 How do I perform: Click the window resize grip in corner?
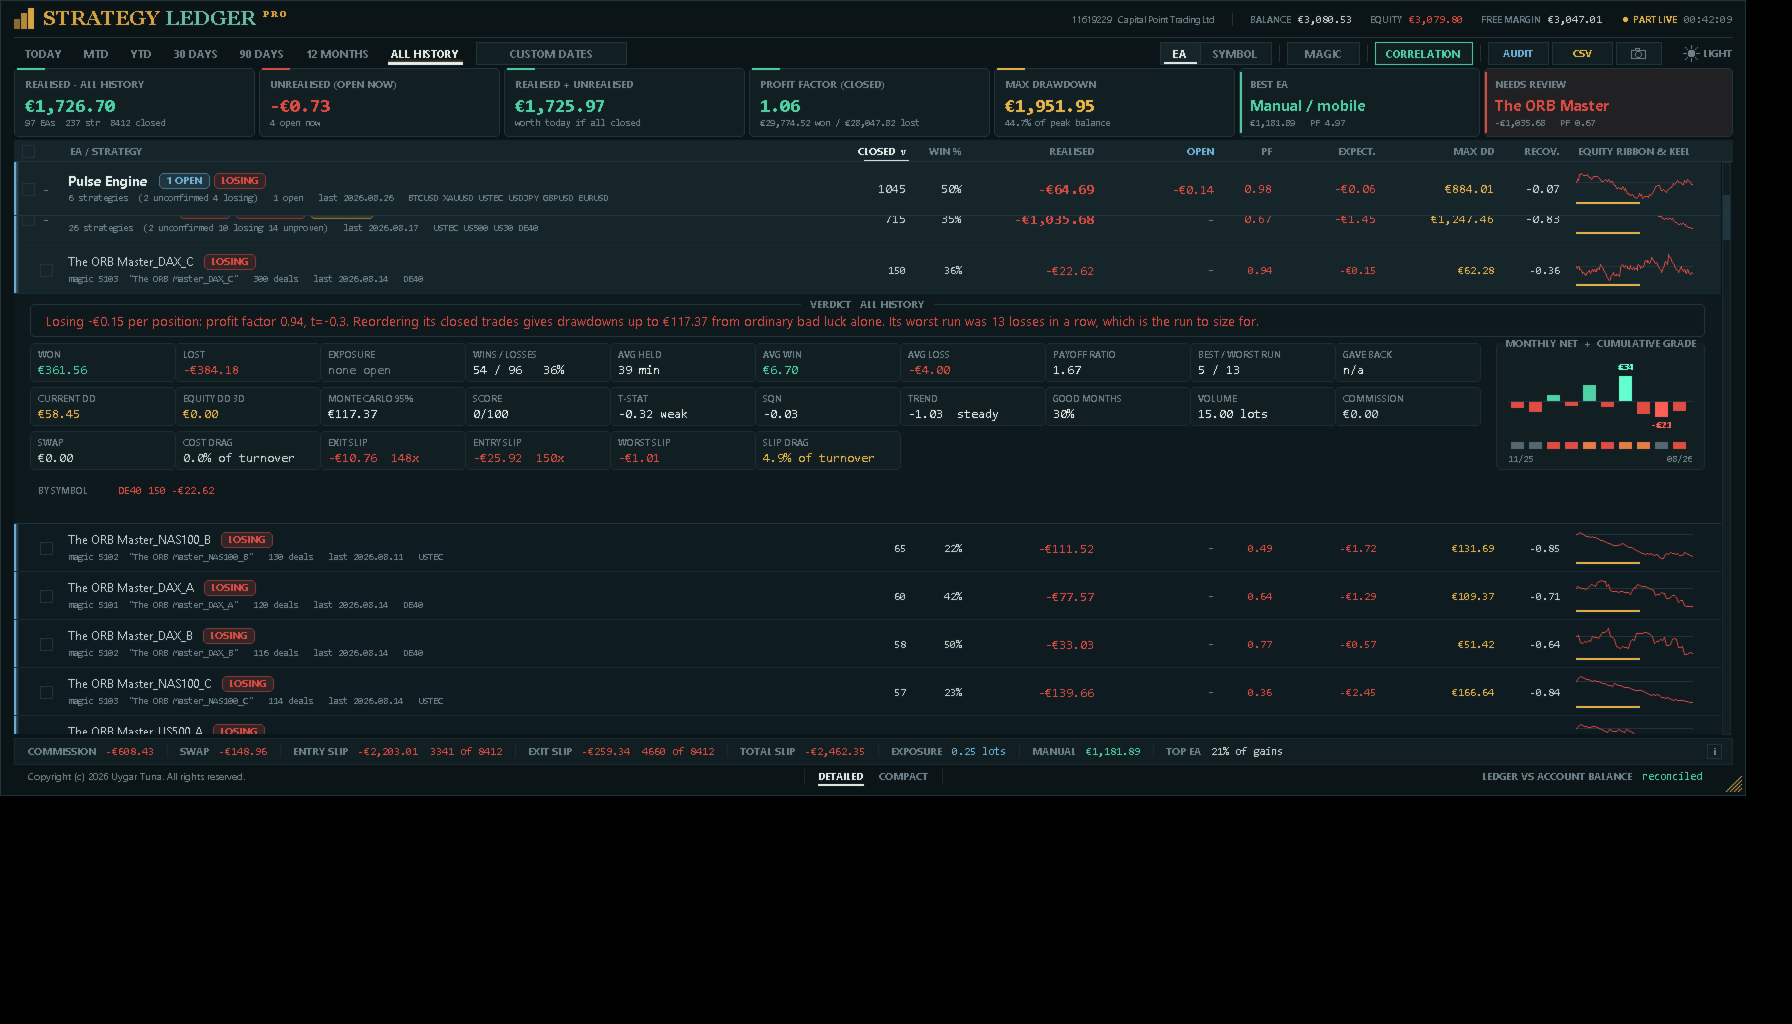coord(1735,785)
